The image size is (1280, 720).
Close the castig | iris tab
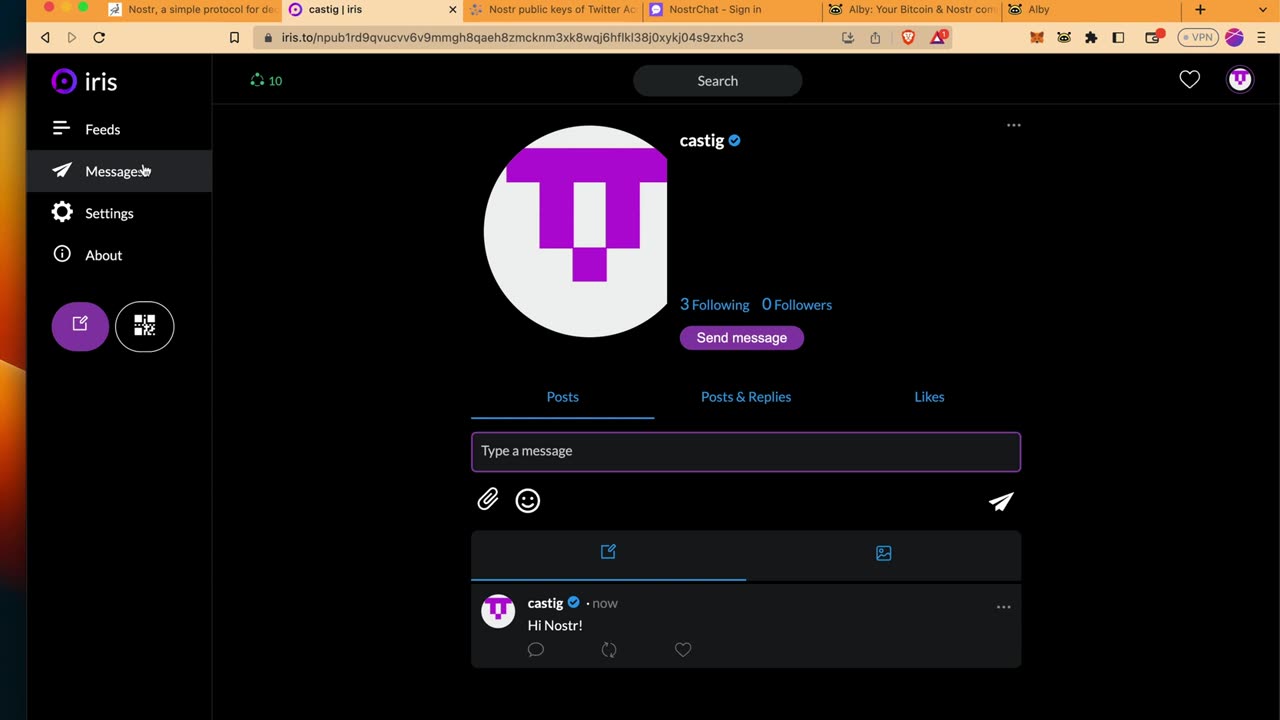coord(452,10)
